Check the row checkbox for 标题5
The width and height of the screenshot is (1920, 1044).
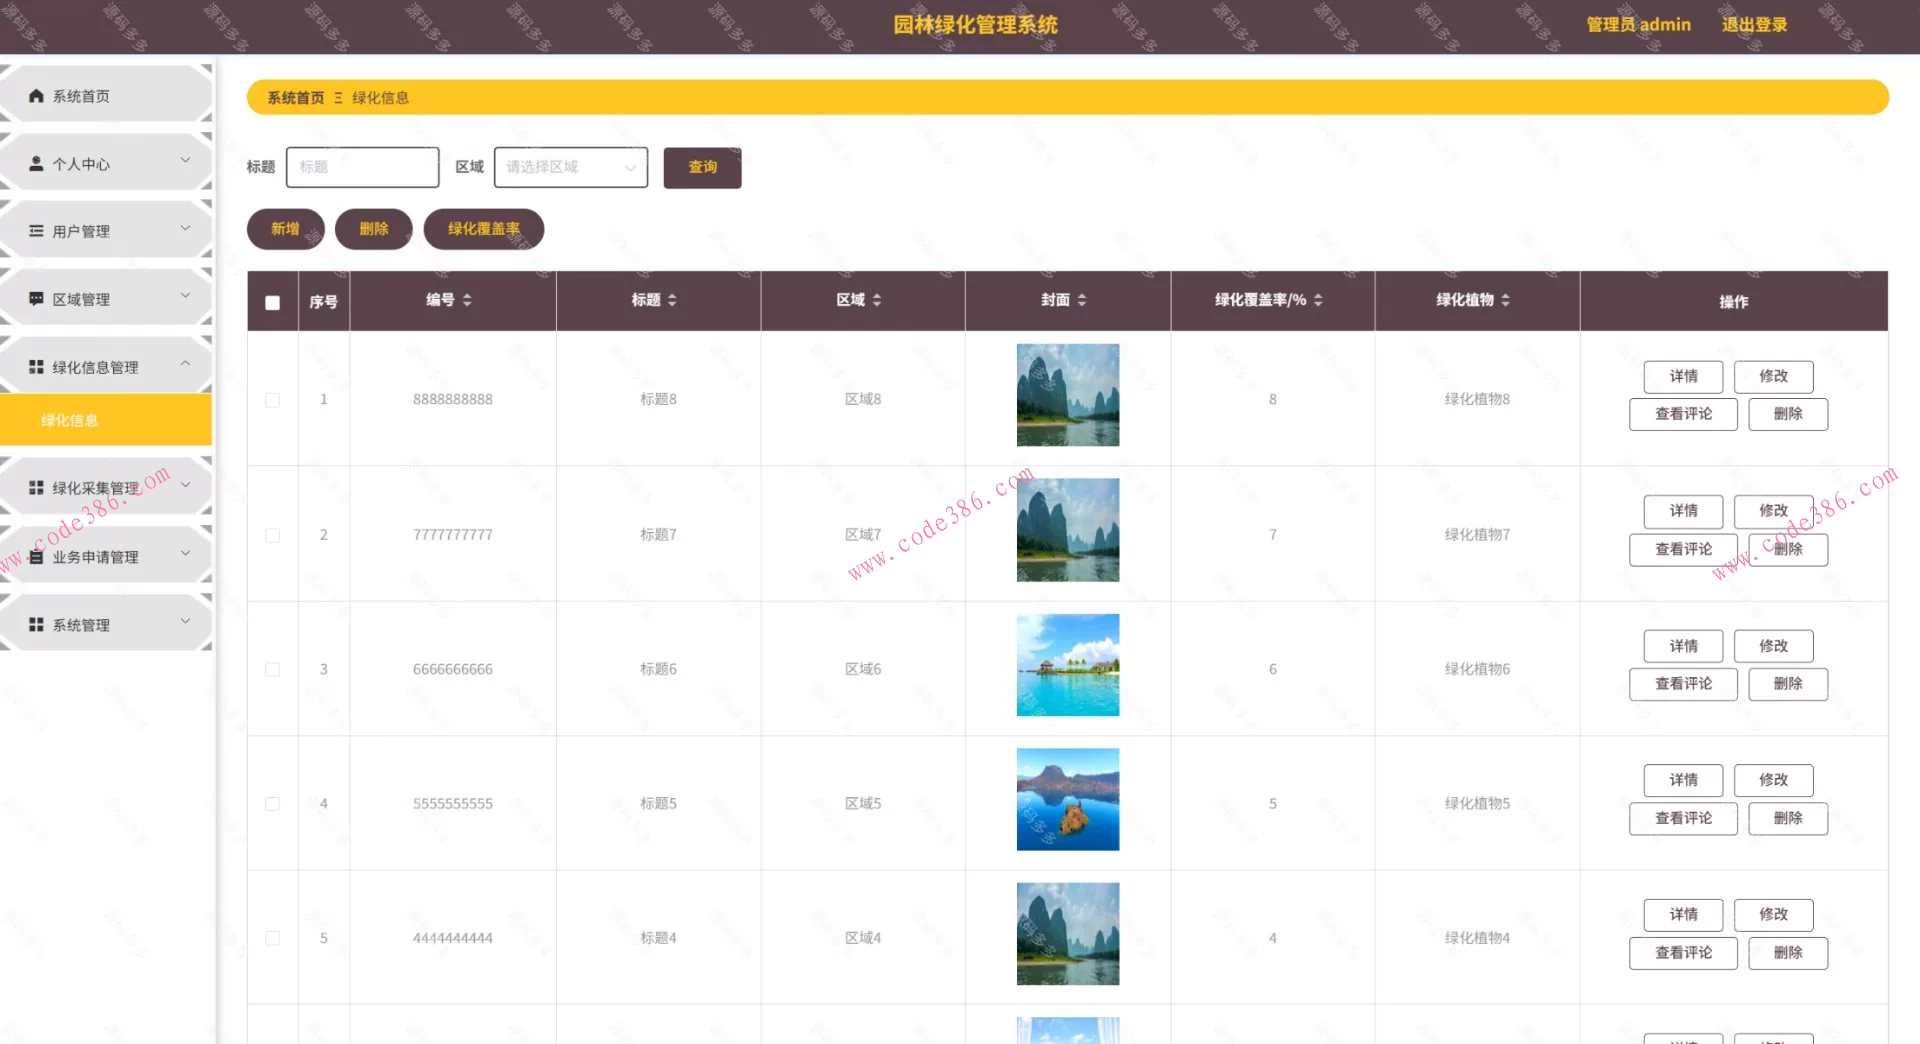tap(272, 804)
